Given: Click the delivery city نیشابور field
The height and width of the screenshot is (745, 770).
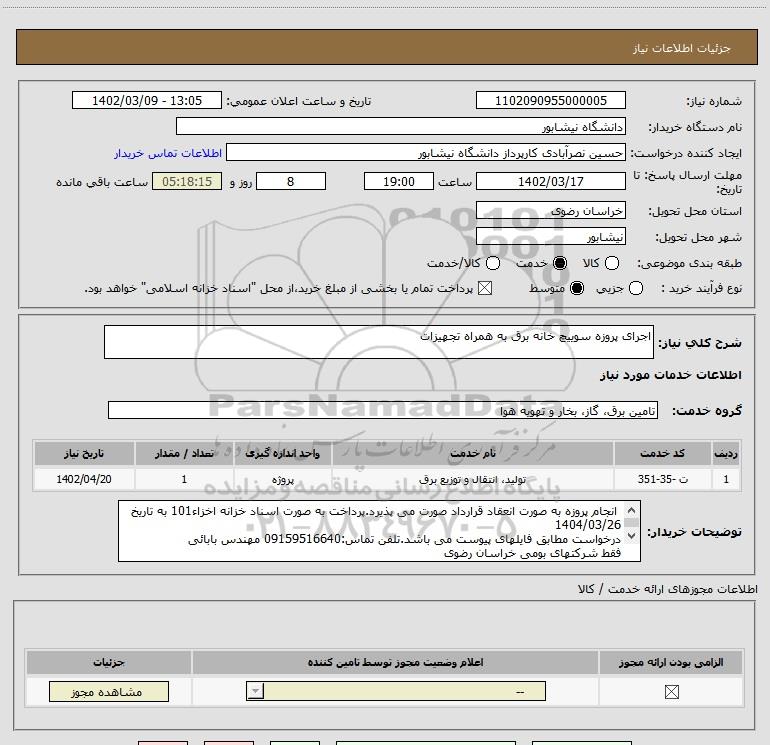Looking at the screenshot, I should click(x=550, y=237).
